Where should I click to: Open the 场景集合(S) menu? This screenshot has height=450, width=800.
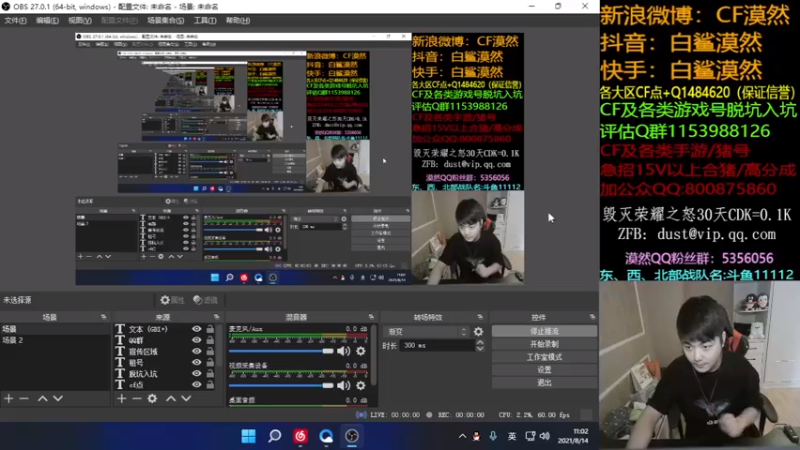tap(165, 20)
